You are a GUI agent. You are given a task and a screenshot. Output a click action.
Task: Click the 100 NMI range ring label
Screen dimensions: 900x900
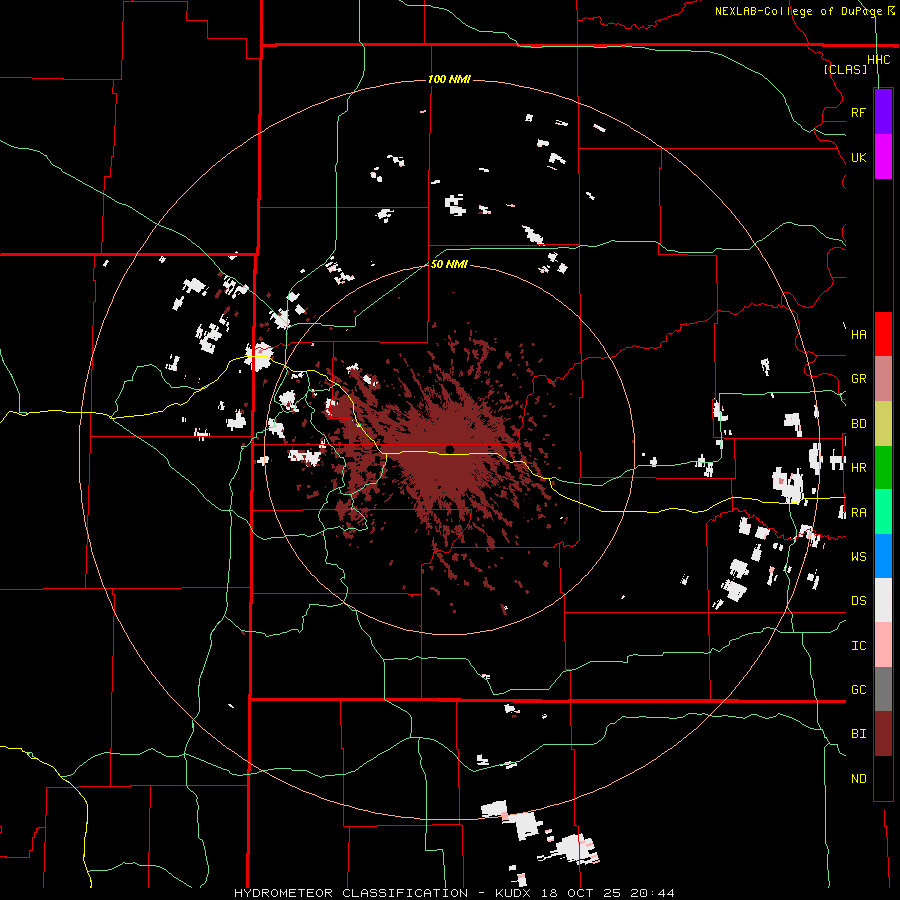click(449, 79)
